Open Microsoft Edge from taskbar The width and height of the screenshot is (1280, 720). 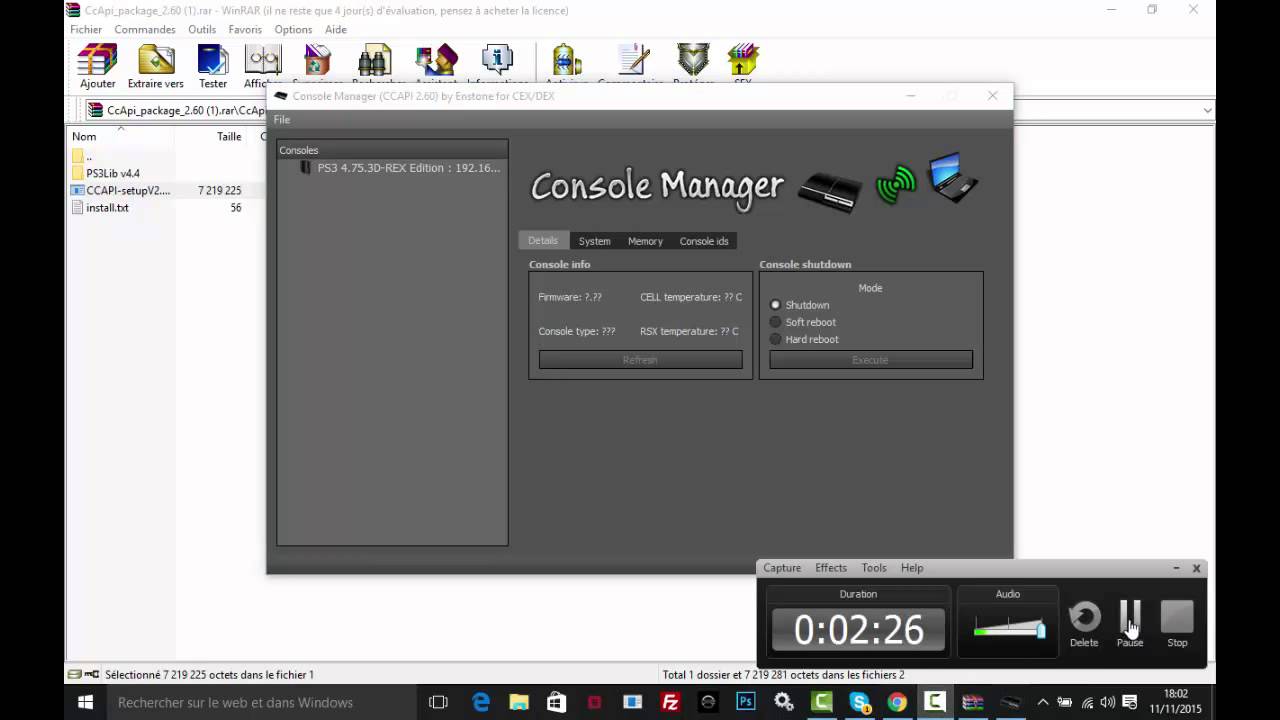[481, 702]
